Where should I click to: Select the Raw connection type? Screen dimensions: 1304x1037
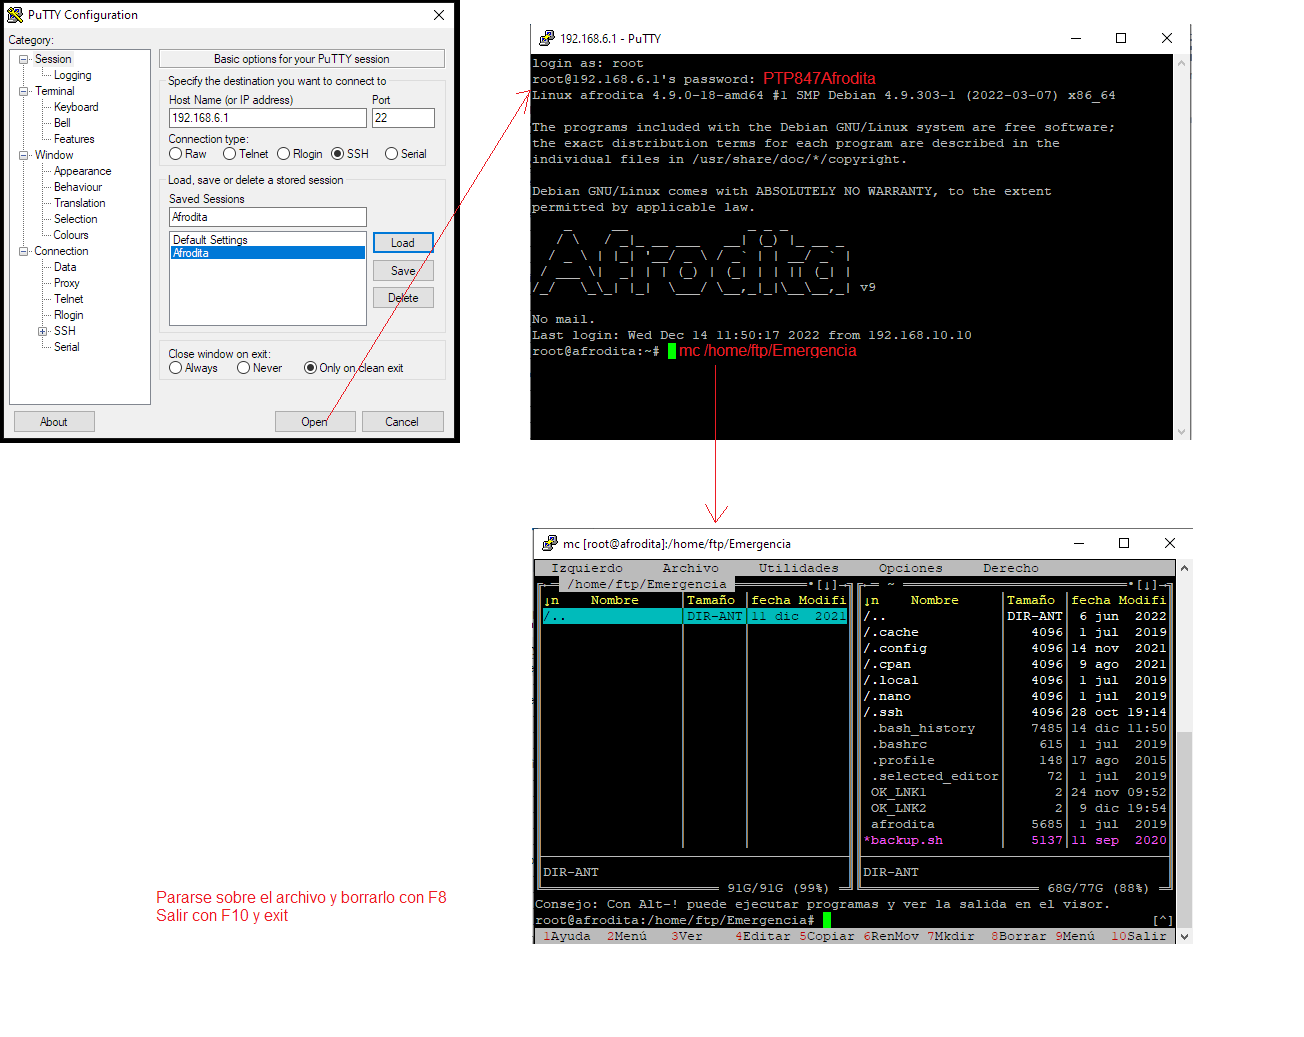176,154
